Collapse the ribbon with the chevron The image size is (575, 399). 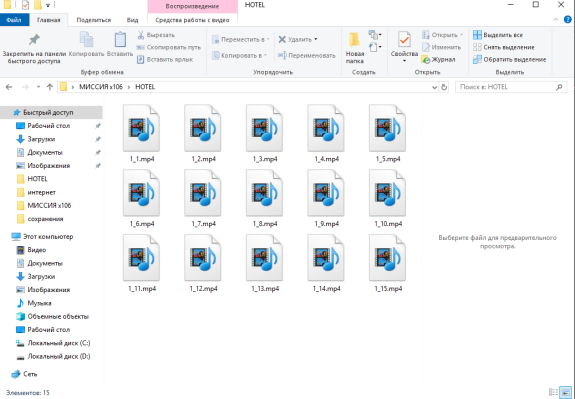coord(556,20)
